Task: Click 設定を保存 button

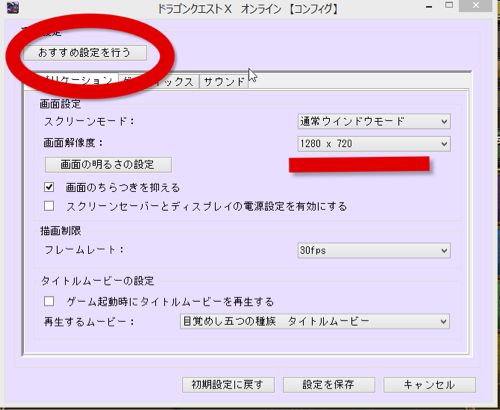Action: click(329, 385)
